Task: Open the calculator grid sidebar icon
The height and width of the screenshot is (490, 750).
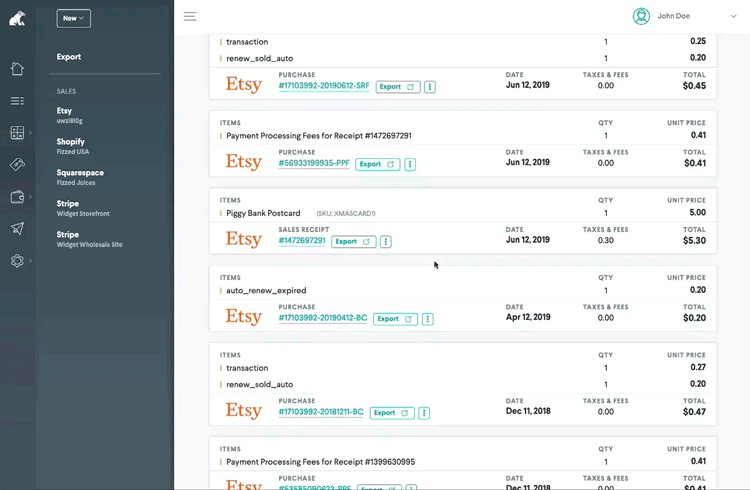Action: click(17, 133)
